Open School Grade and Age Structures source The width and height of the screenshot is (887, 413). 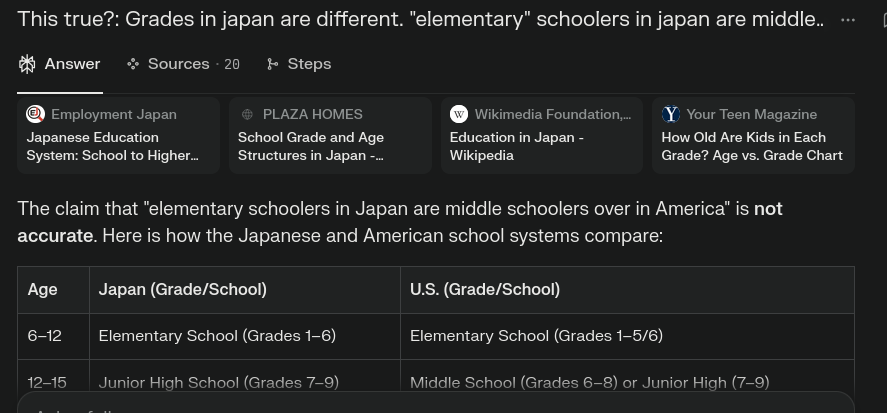(x=330, y=135)
